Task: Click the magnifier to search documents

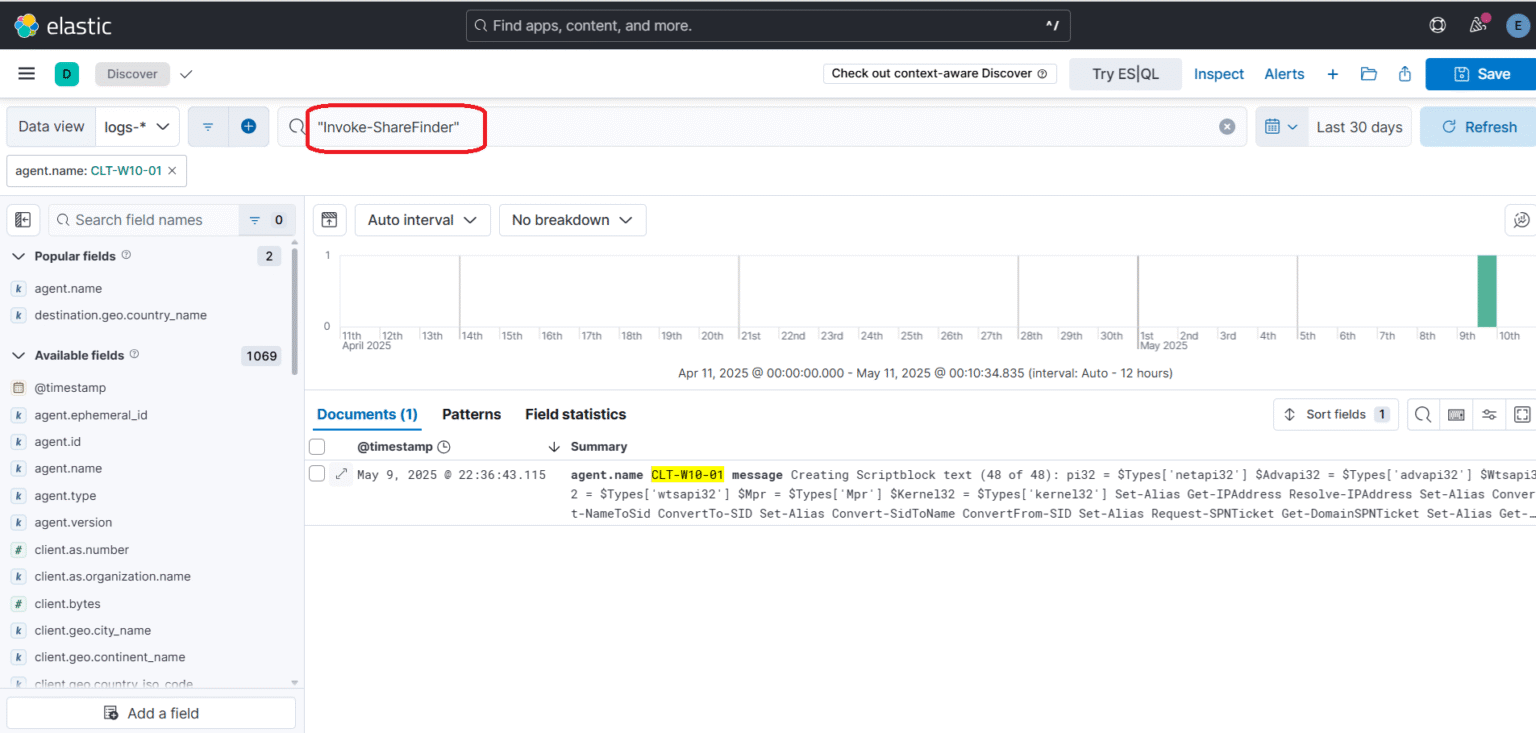Action: coord(1422,414)
